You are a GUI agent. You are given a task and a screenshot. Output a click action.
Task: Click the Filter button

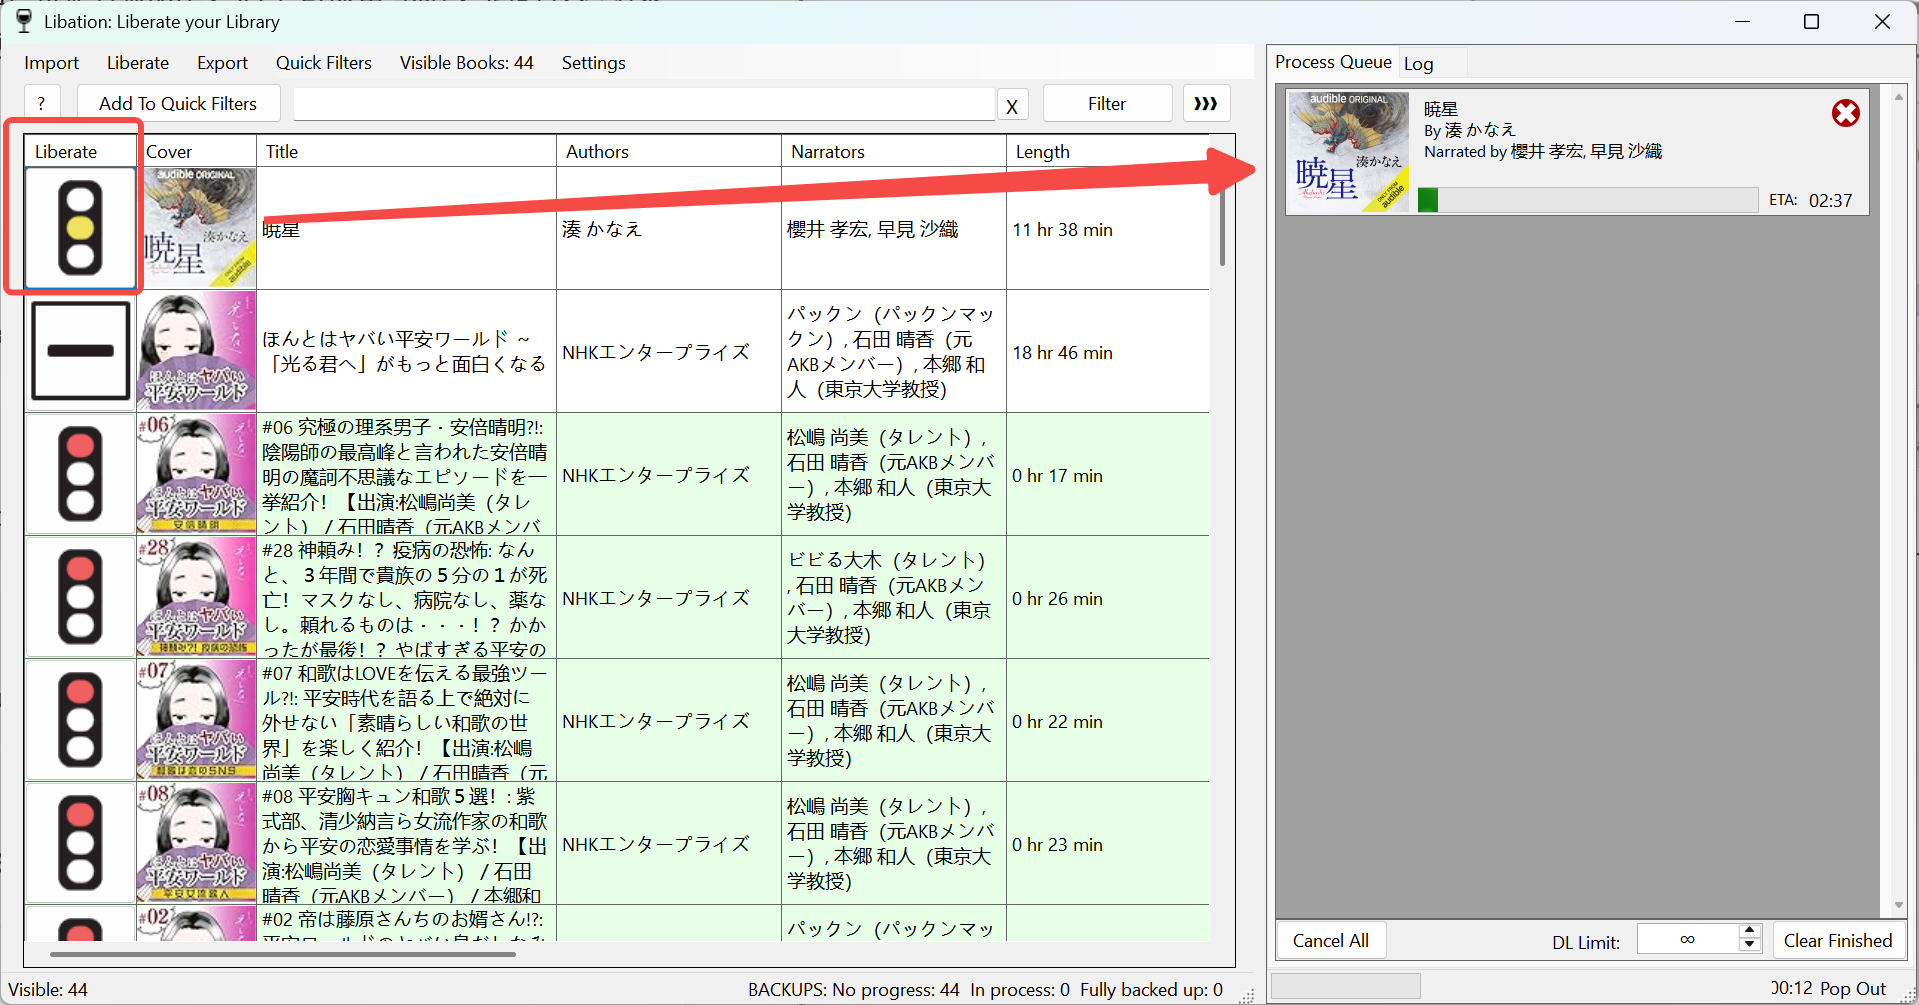click(1107, 103)
